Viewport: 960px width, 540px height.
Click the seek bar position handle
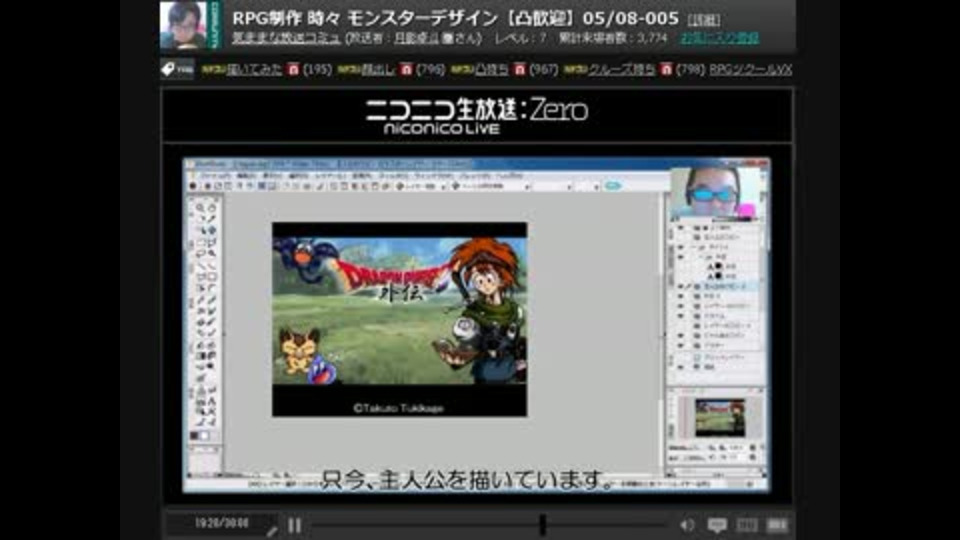pos(542,525)
